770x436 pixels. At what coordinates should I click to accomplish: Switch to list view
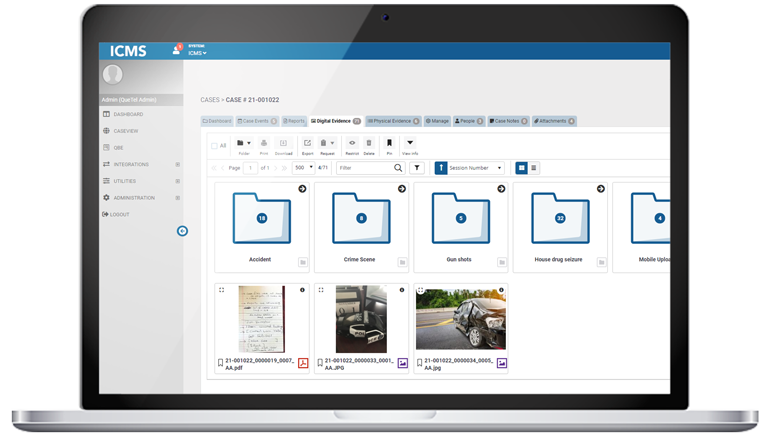coord(534,168)
